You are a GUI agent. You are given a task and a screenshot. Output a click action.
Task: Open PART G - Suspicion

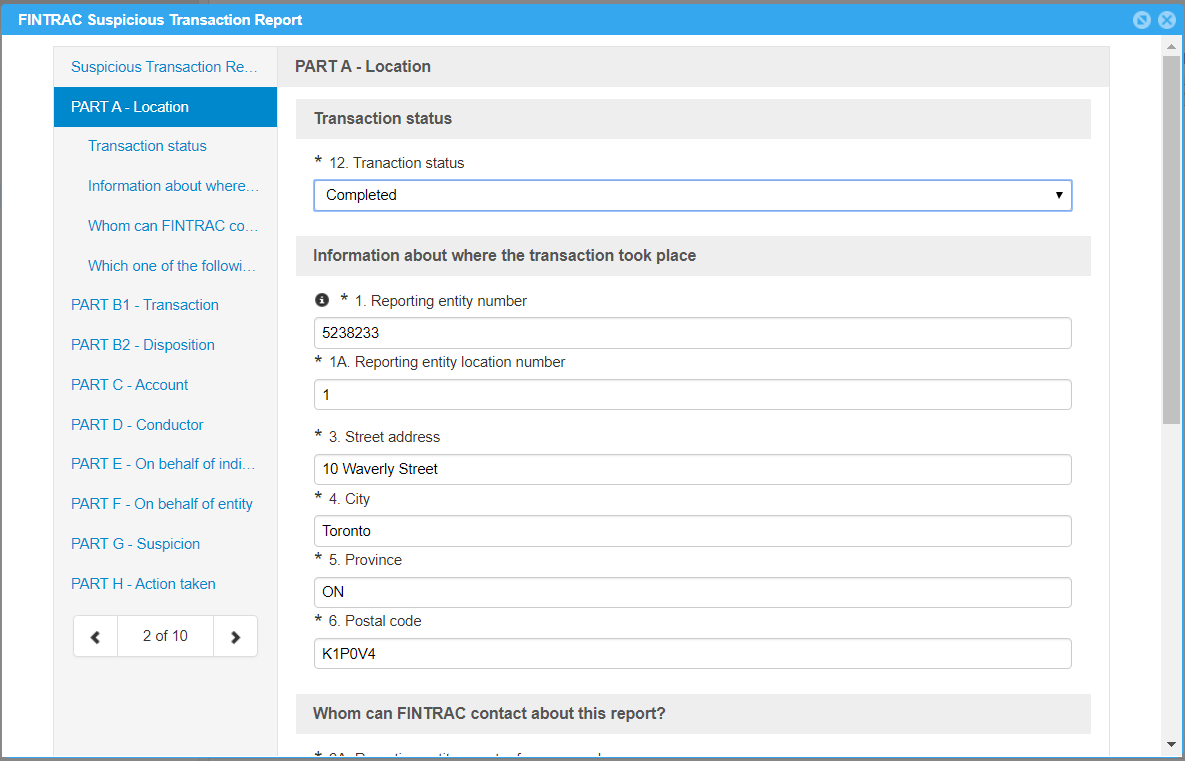point(135,544)
